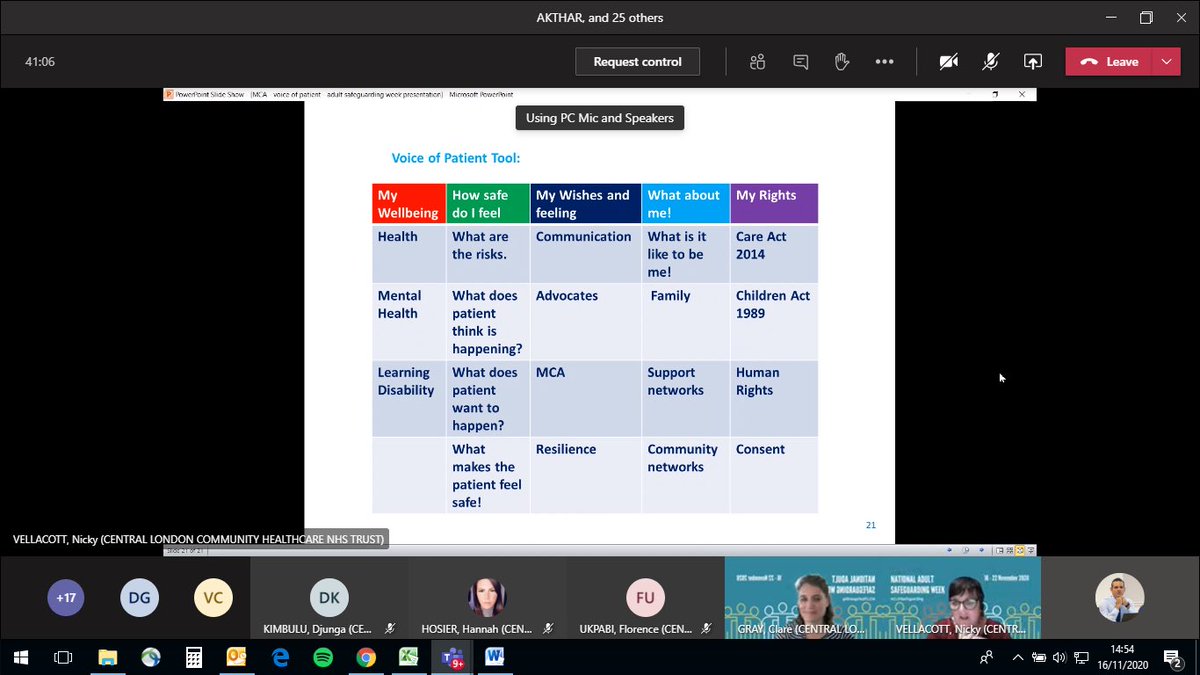Click the 'Communication' table cell
The image size is (1200, 675).
(586, 253)
